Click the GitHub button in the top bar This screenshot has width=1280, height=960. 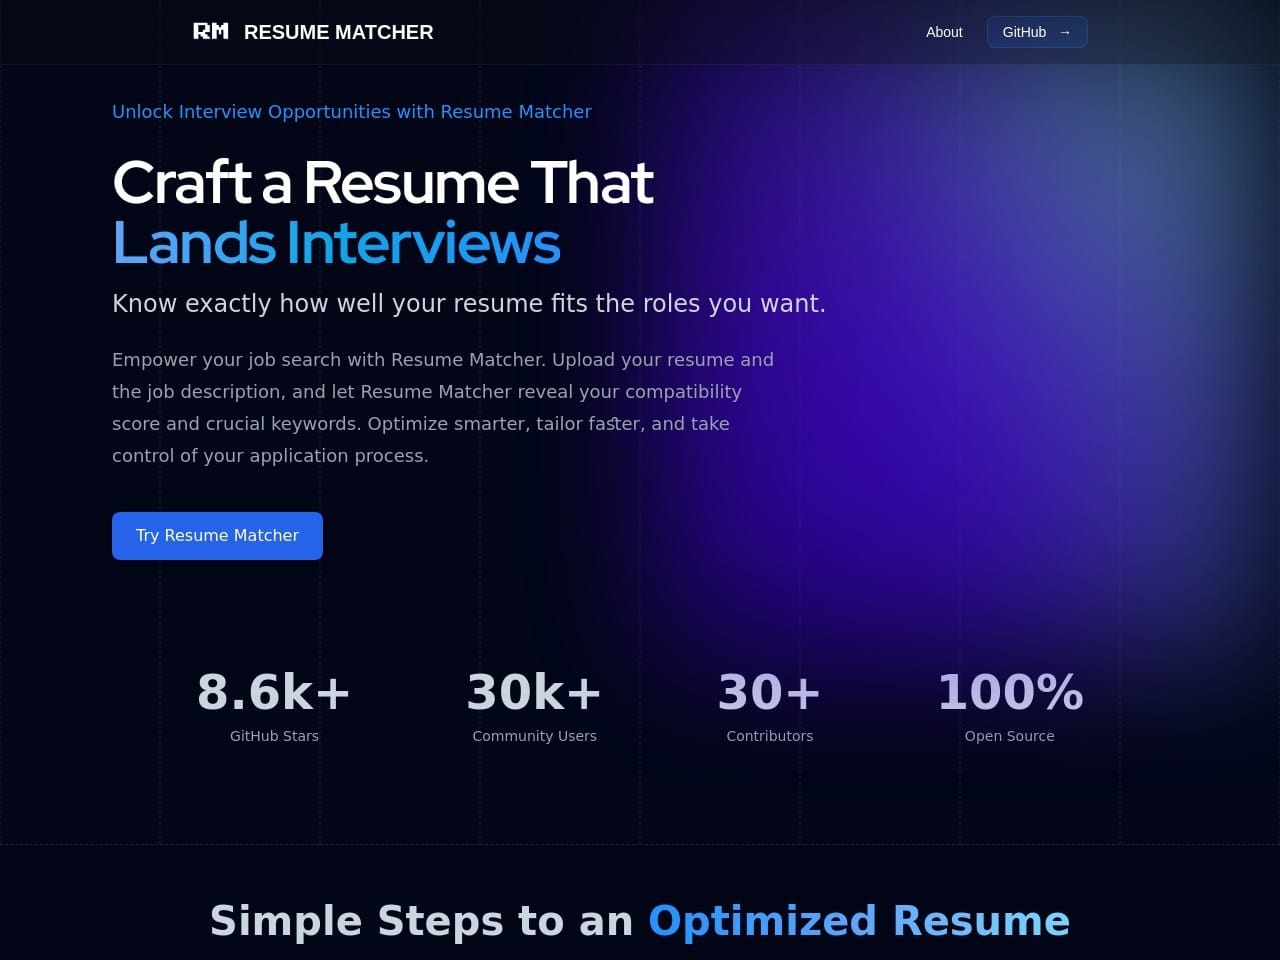[x=1037, y=31]
